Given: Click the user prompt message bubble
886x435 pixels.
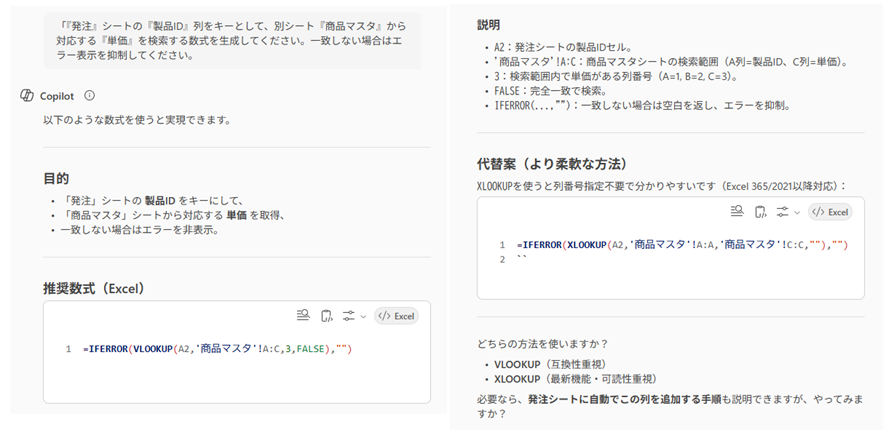Looking at the screenshot, I should 232,41.
